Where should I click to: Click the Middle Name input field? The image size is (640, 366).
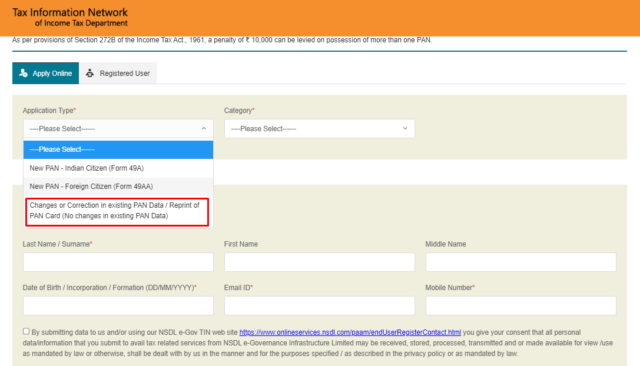(x=521, y=262)
